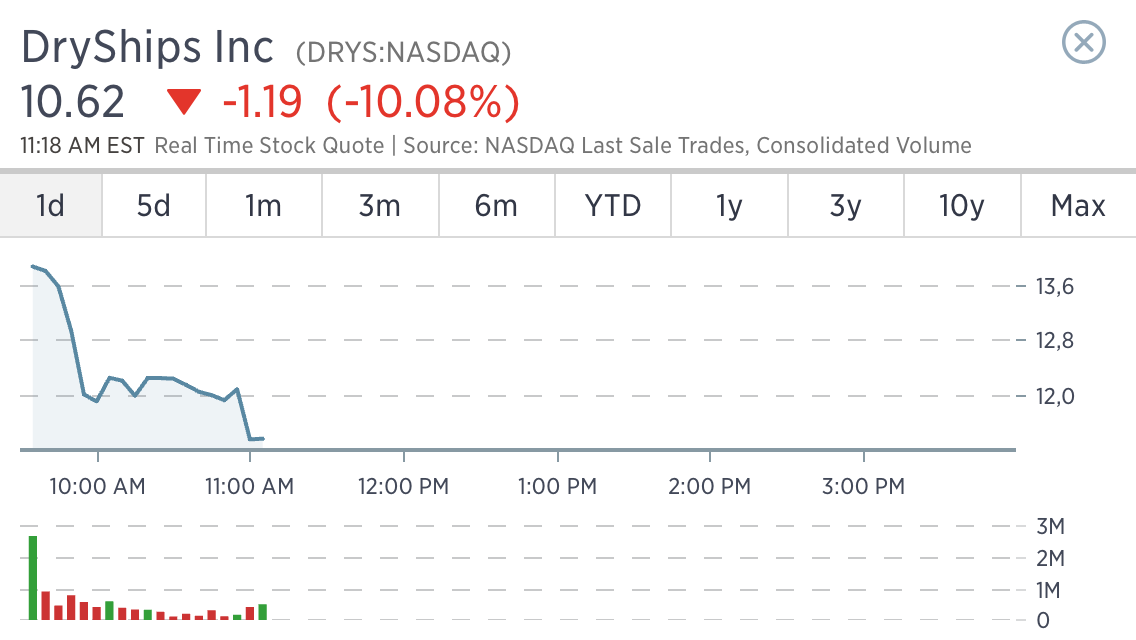Click the 3:00 PM time axis label
This screenshot has width=1136, height=640.
[864, 486]
